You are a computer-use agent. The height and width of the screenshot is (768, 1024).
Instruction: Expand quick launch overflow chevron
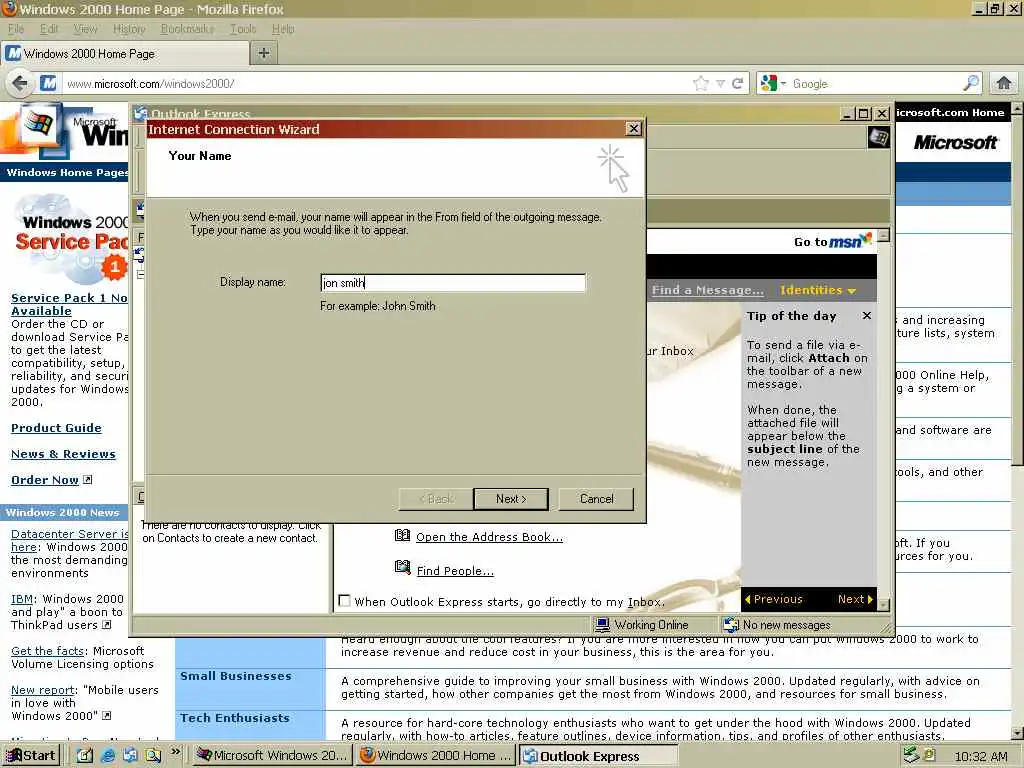tap(175, 752)
